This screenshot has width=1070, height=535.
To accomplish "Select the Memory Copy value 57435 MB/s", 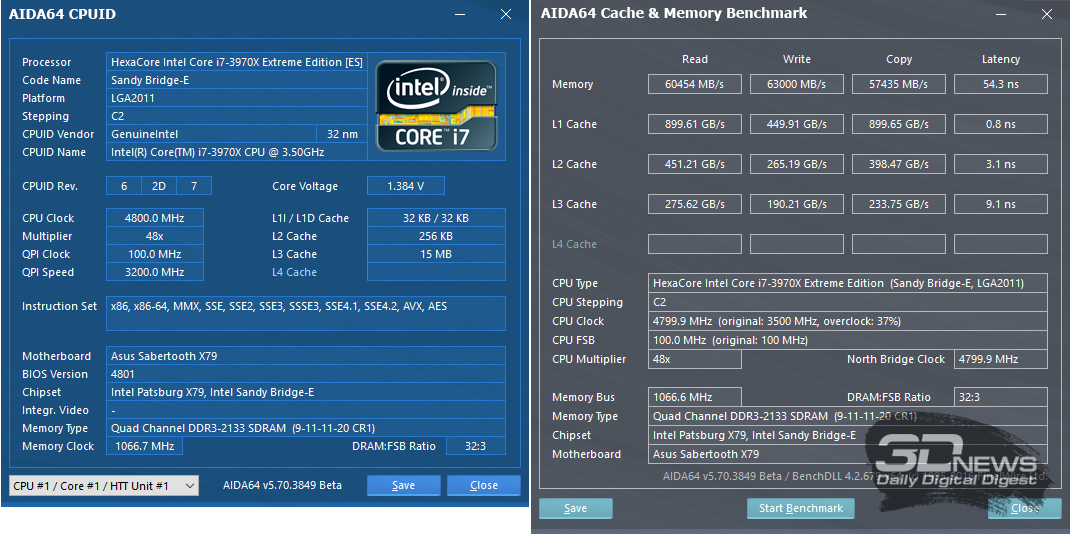I will (x=899, y=84).
